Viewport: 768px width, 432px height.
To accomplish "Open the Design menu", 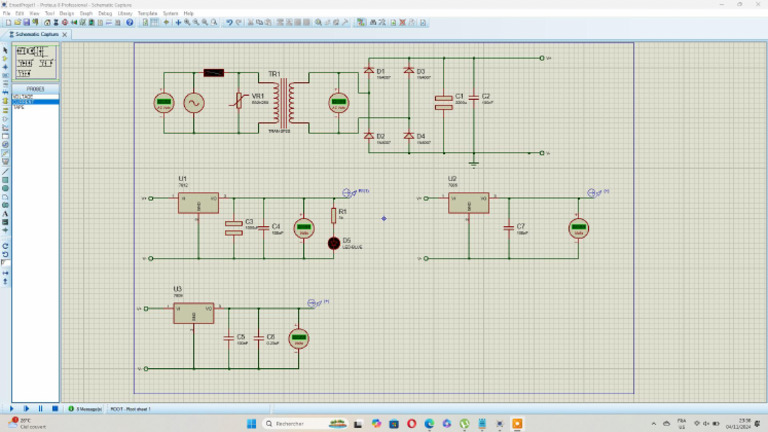I will pyautogui.click(x=67, y=13).
